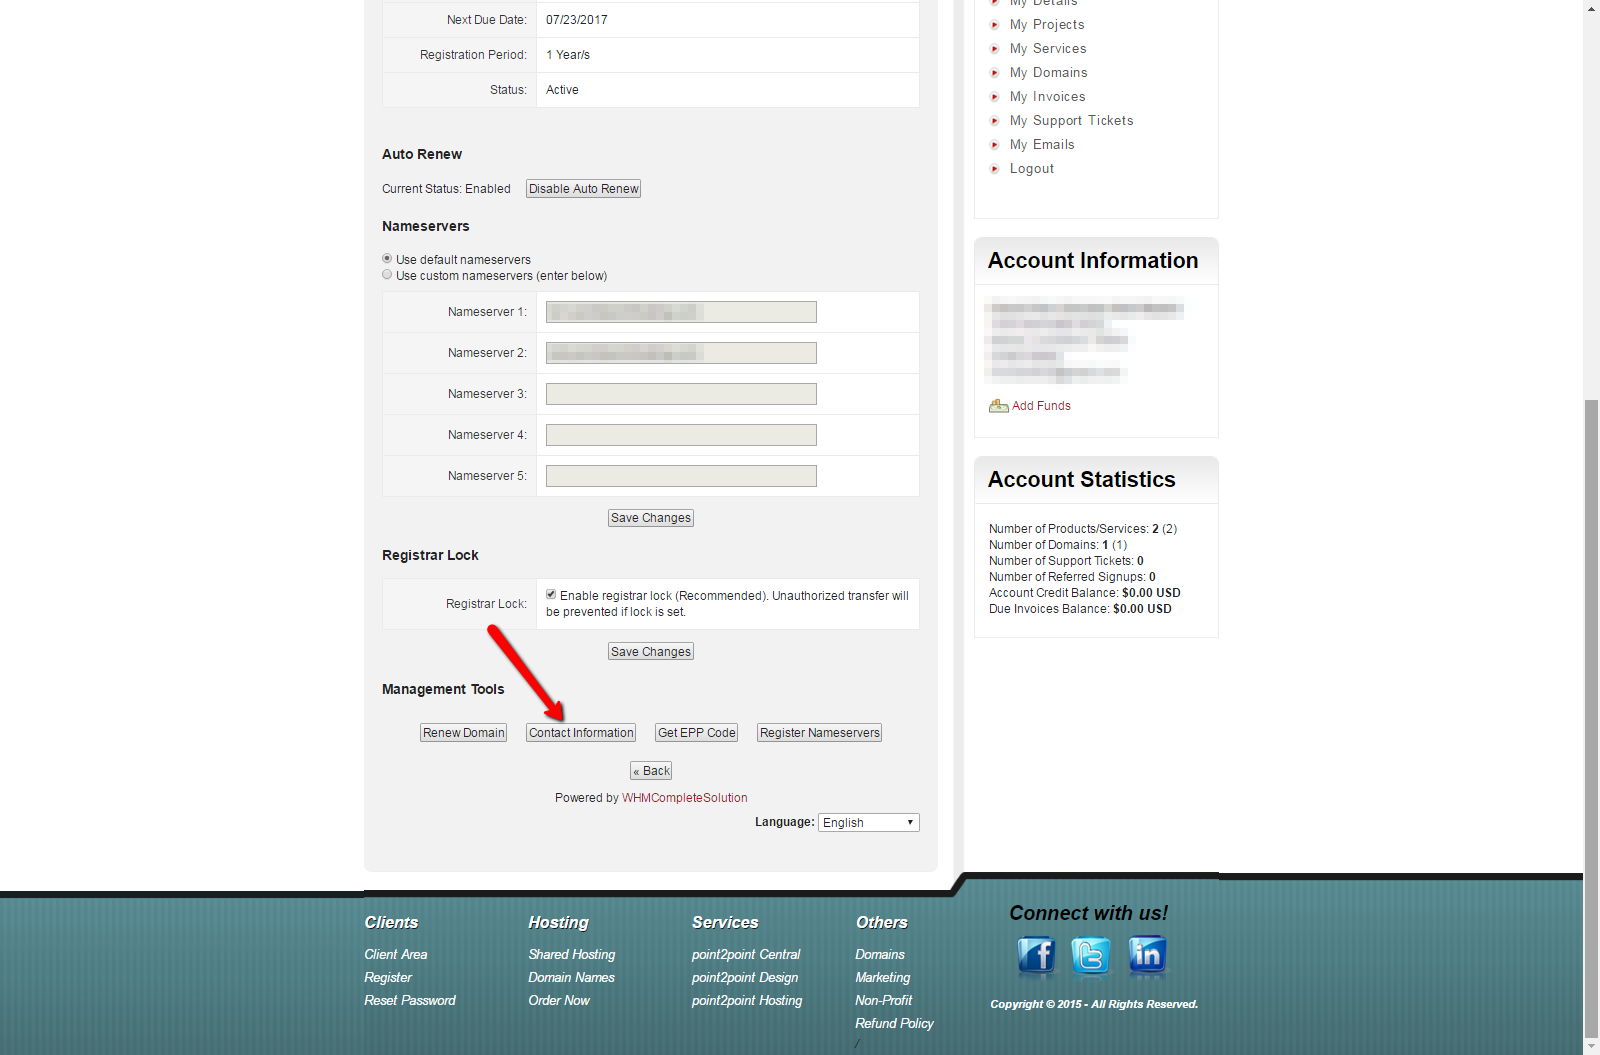Click the bullet icon beside My Invoices
Viewport: 1600px width, 1055px height.
[995, 97]
